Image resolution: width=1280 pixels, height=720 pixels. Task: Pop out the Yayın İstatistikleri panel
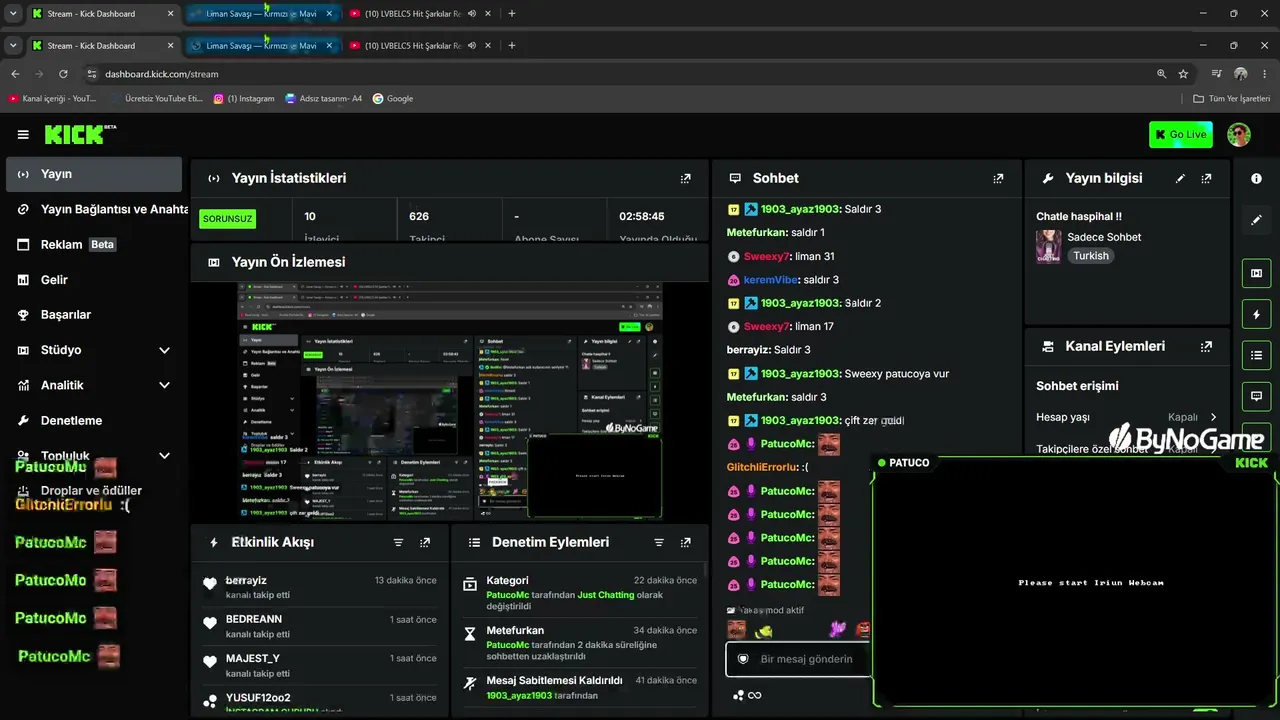point(685,179)
